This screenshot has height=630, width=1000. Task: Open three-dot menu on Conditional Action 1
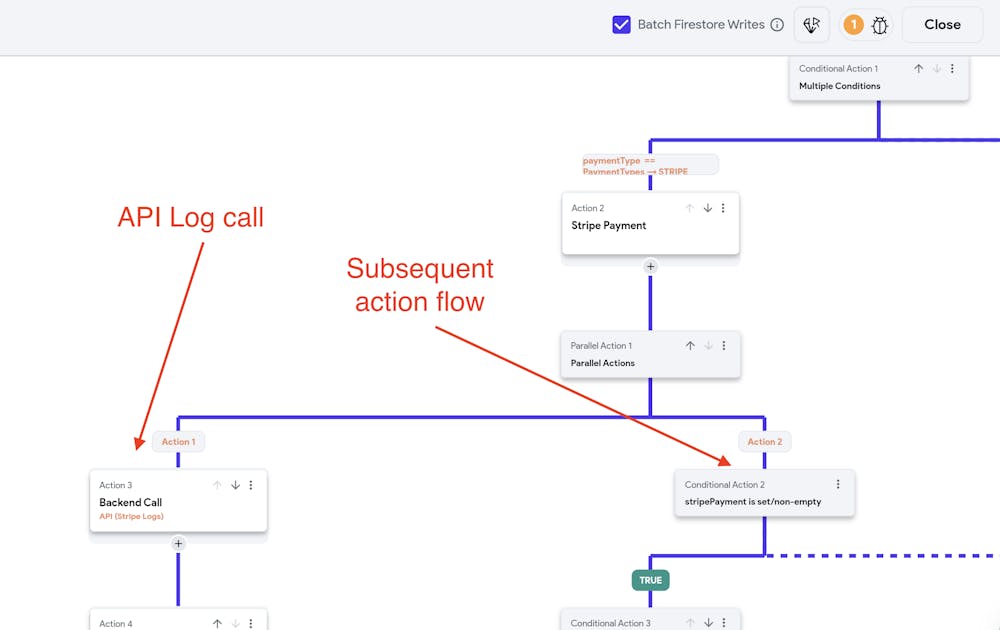tap(952, 69)
